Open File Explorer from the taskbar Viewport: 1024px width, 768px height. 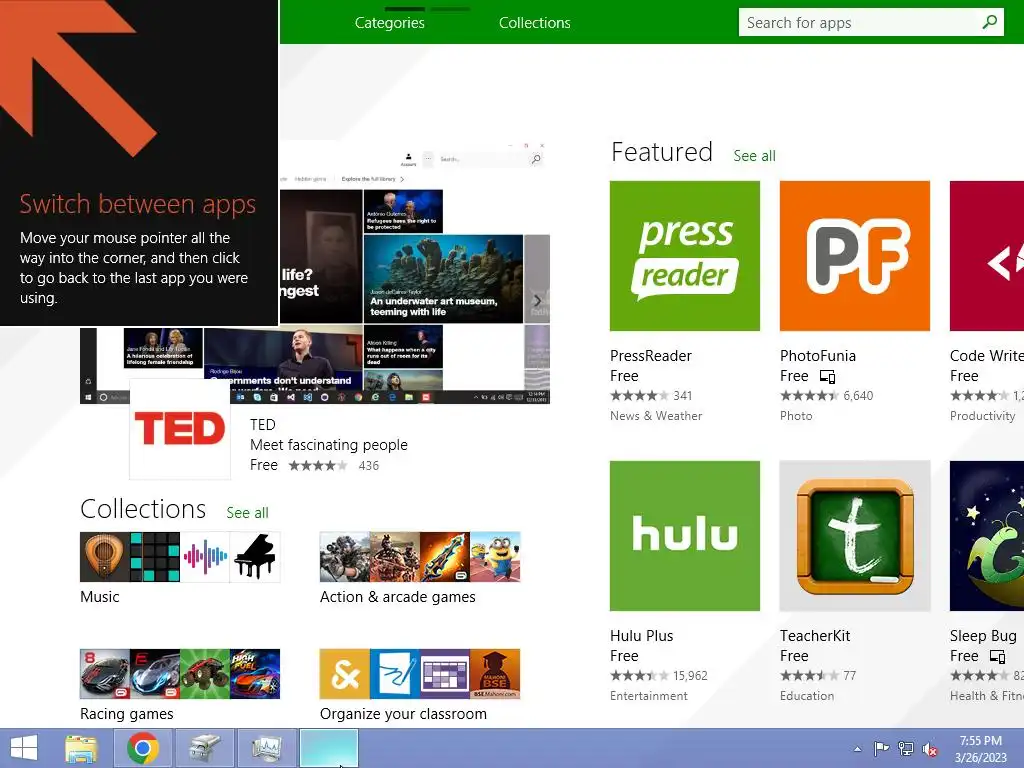click(x=82, y=748)
